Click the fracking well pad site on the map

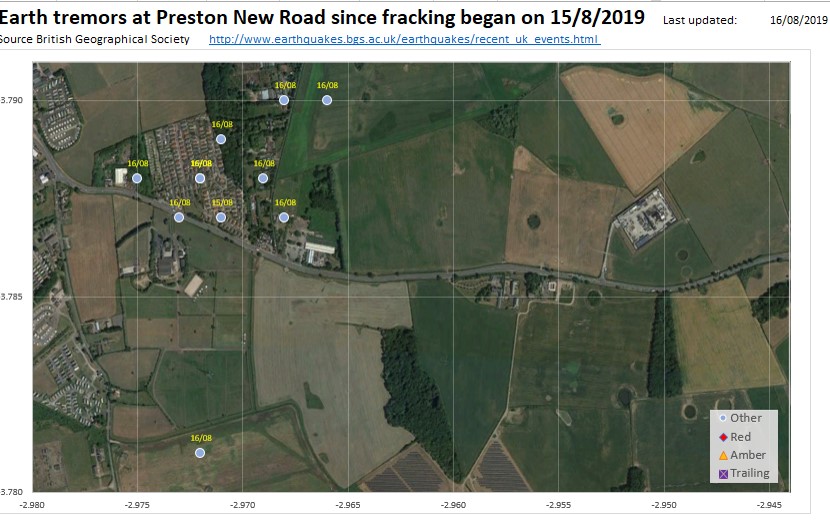(647, 222)
